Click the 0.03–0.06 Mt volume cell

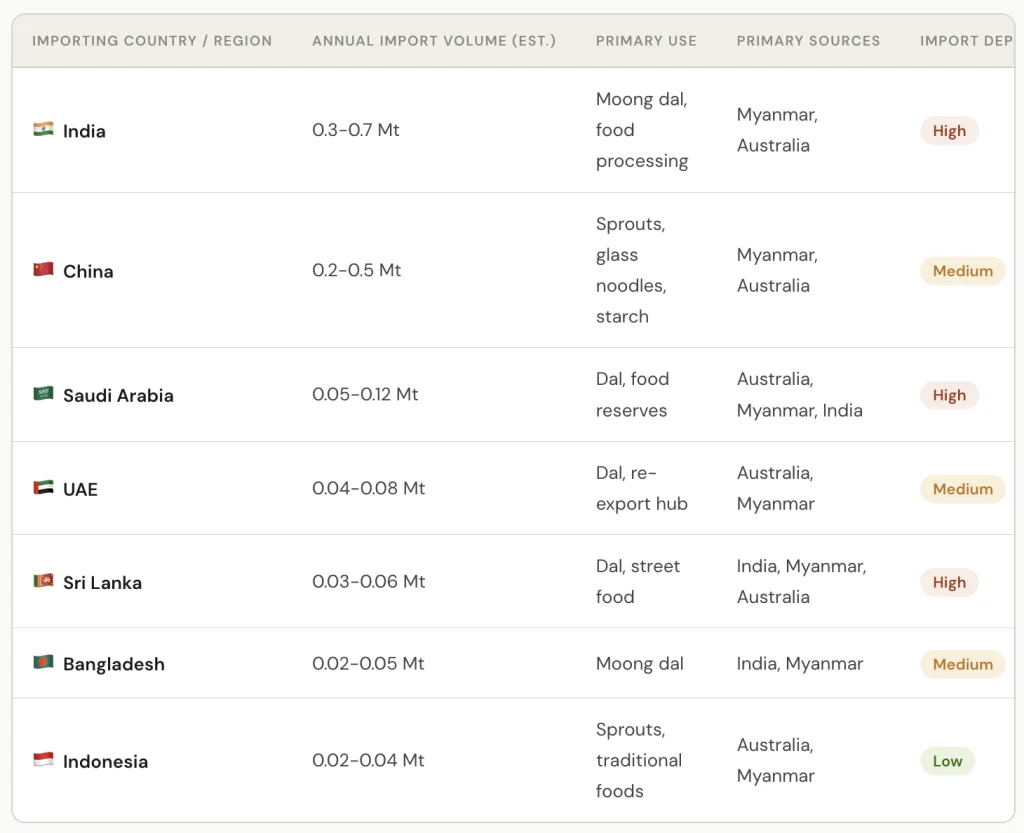point(368,582)
